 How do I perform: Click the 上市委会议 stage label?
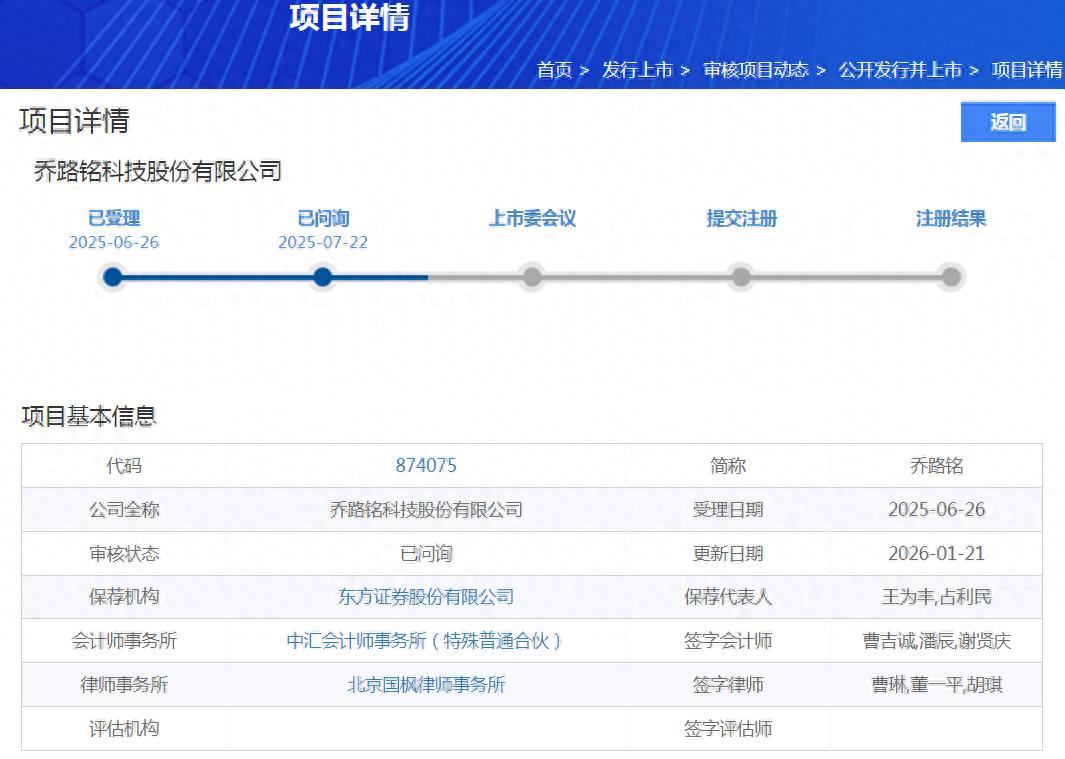point(532,218)
